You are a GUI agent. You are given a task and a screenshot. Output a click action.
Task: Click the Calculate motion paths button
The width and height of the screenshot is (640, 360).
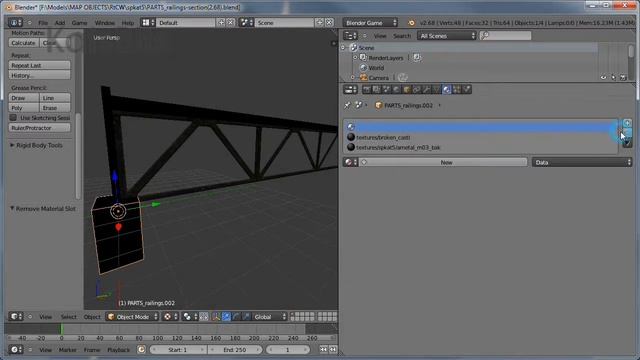point(23,43)
